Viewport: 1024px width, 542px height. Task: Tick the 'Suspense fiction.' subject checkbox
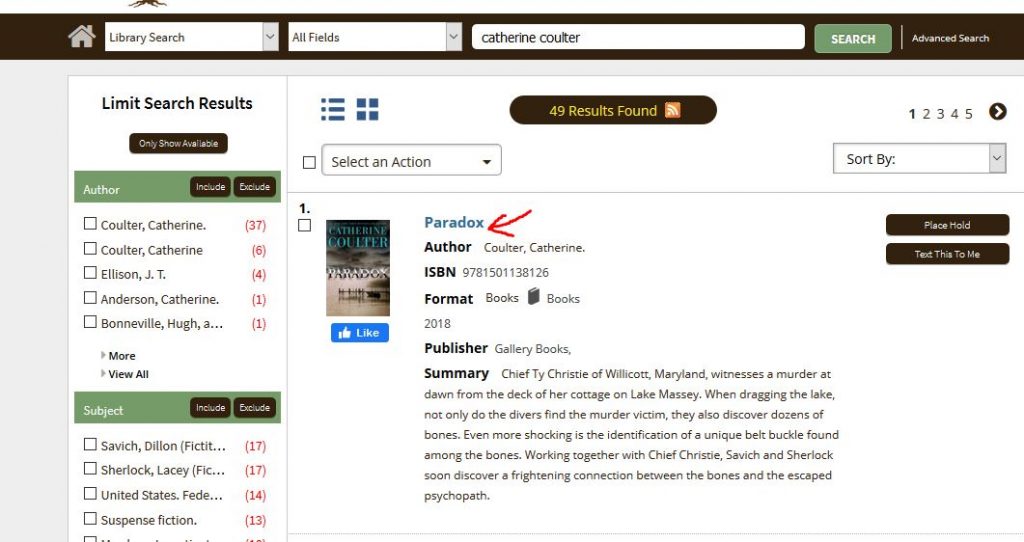[90, 518]
